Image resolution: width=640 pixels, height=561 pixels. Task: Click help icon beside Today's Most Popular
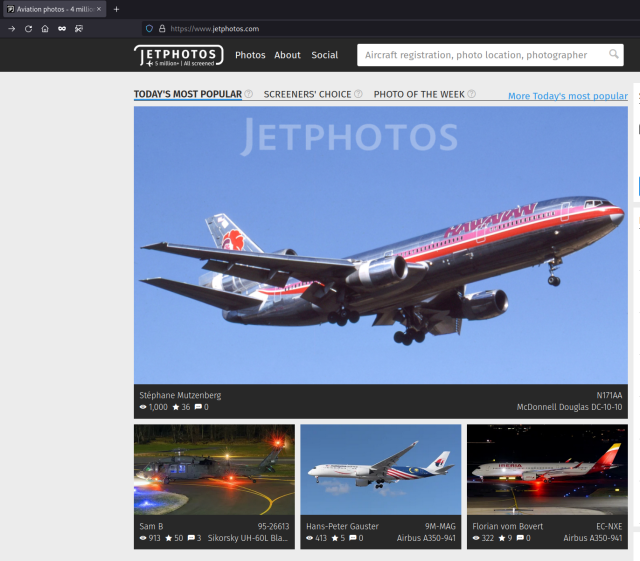point(249,94)
